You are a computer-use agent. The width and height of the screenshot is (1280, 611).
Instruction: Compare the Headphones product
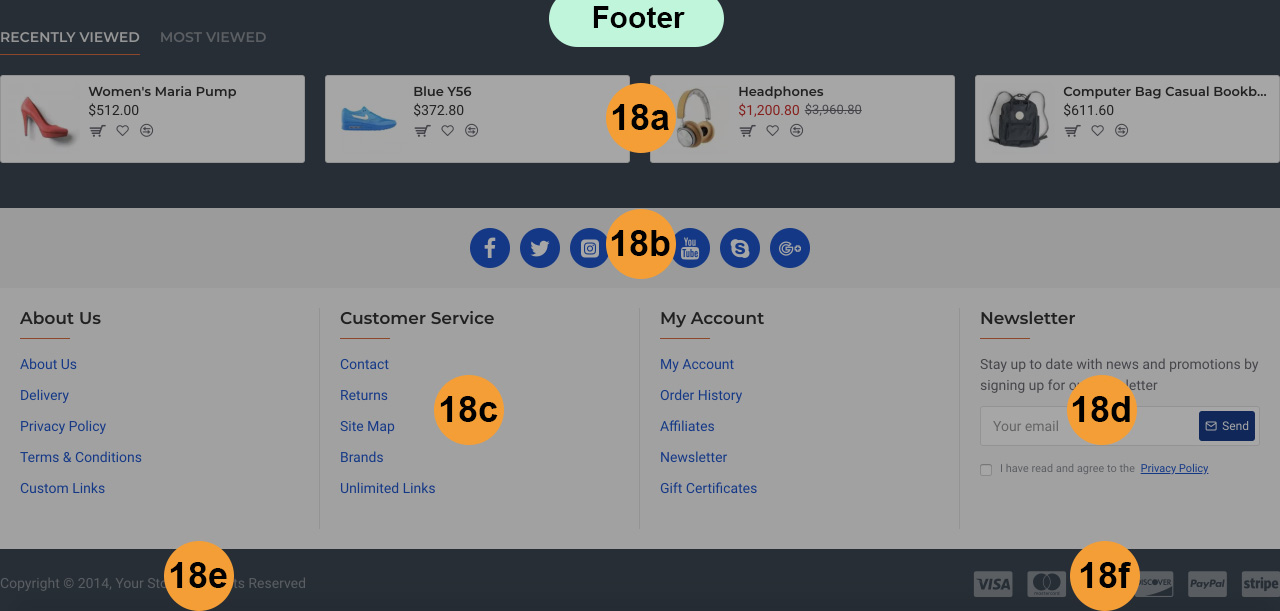click(796, 131)
